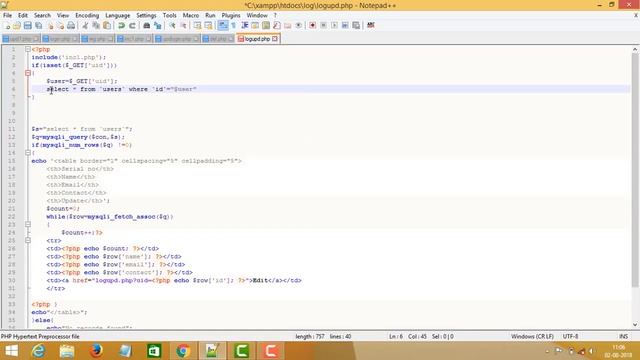Viewport: 640px width, 360px height.
Task: Click the UTF-8 encoding status entry
Action: pyautogui.click(x=570, y=336)
